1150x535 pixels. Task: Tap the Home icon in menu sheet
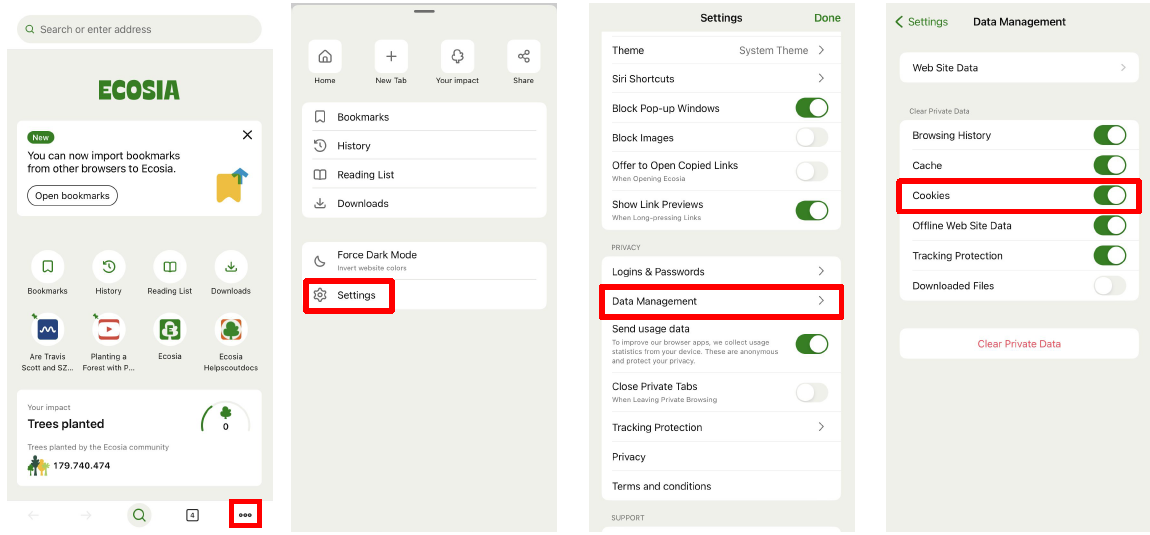click(x=325, y=57)
